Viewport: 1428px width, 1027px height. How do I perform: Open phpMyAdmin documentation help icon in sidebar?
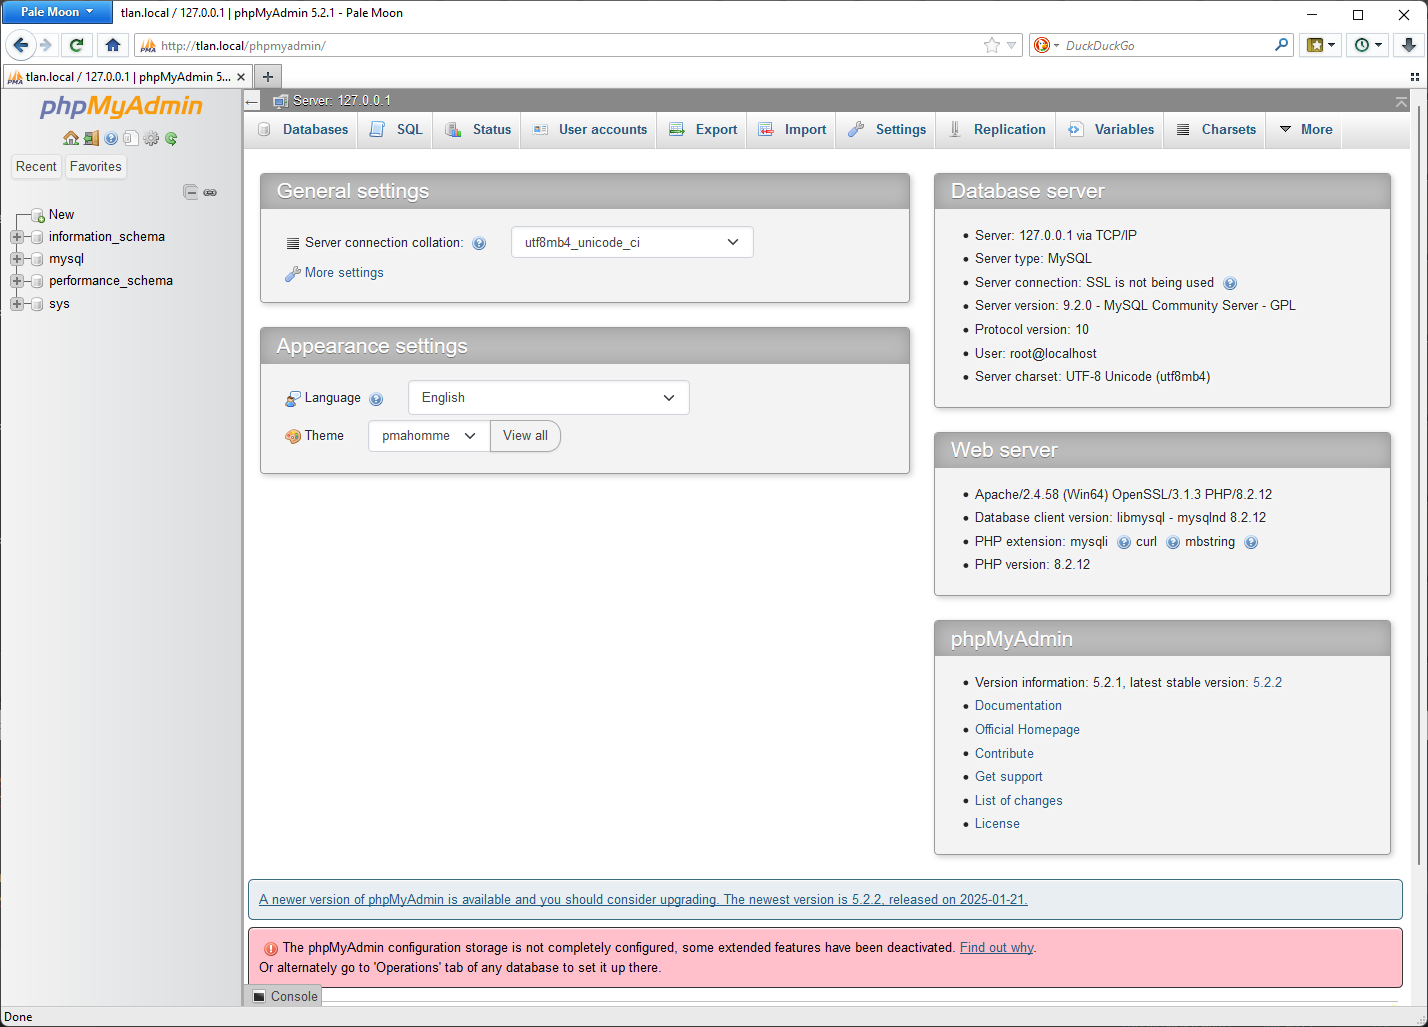(x=111, y=138)
